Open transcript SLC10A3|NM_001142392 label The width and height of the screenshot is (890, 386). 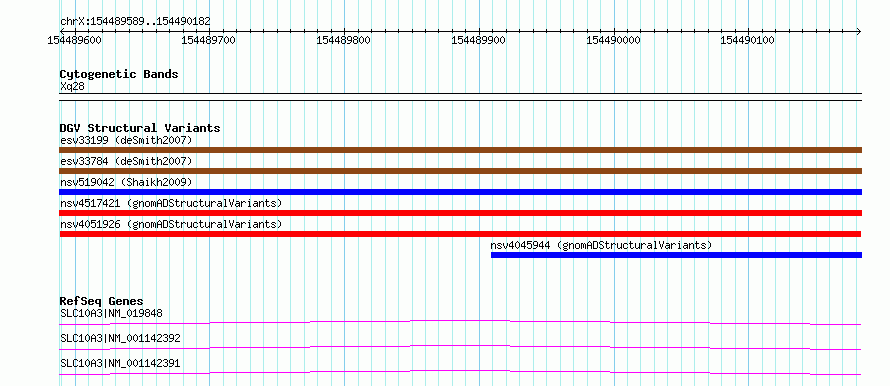coord(120,338)
